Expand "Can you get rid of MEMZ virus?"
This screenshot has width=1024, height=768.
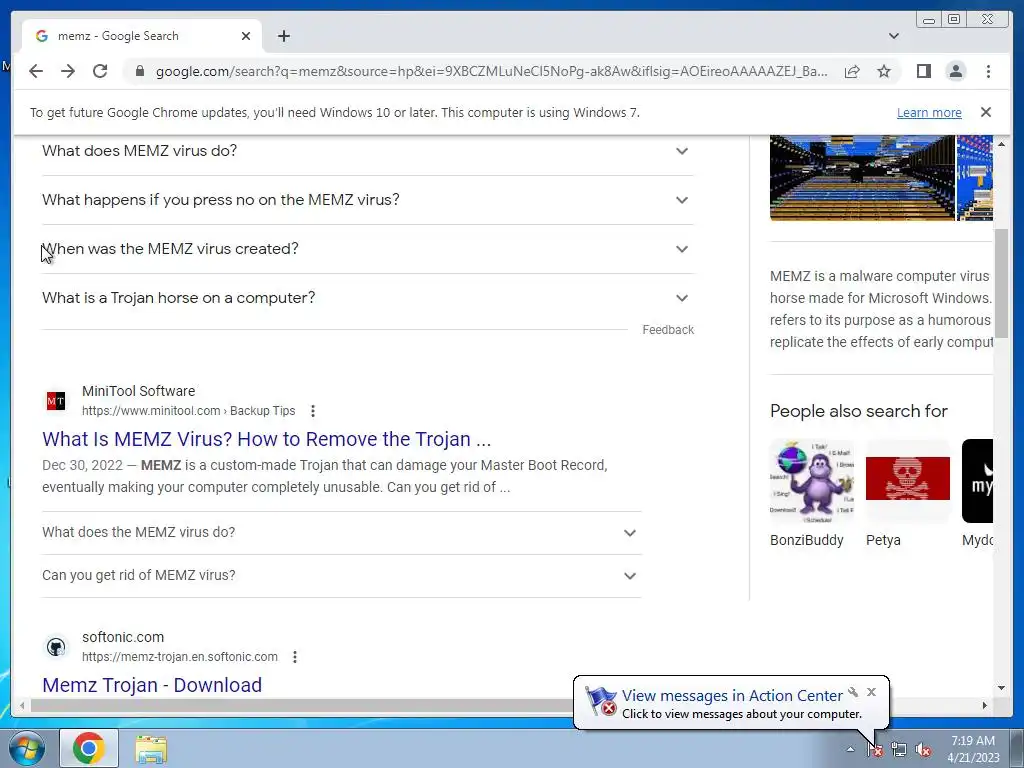(341, 575)
